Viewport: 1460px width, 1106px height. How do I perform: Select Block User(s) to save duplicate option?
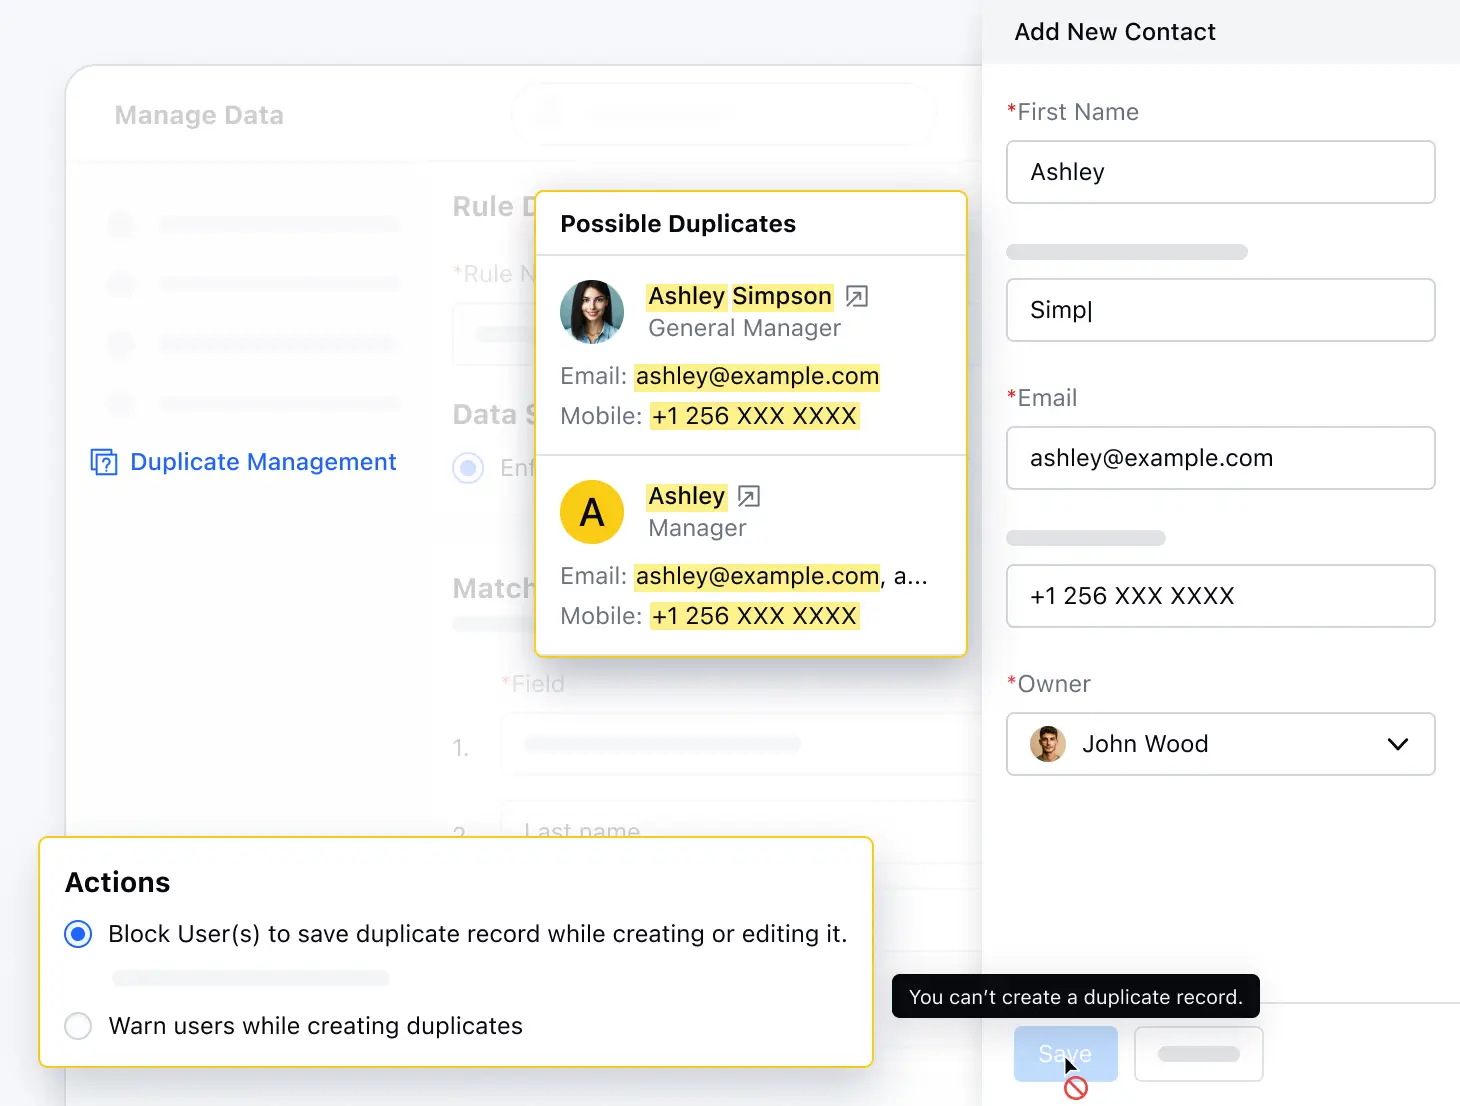pos(78,934)
